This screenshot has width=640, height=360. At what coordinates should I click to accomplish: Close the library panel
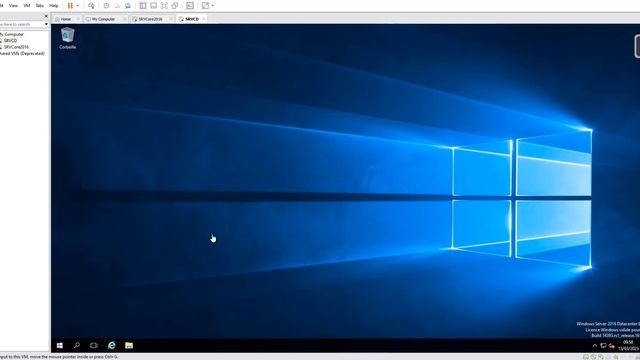click(x=46, y=16)
